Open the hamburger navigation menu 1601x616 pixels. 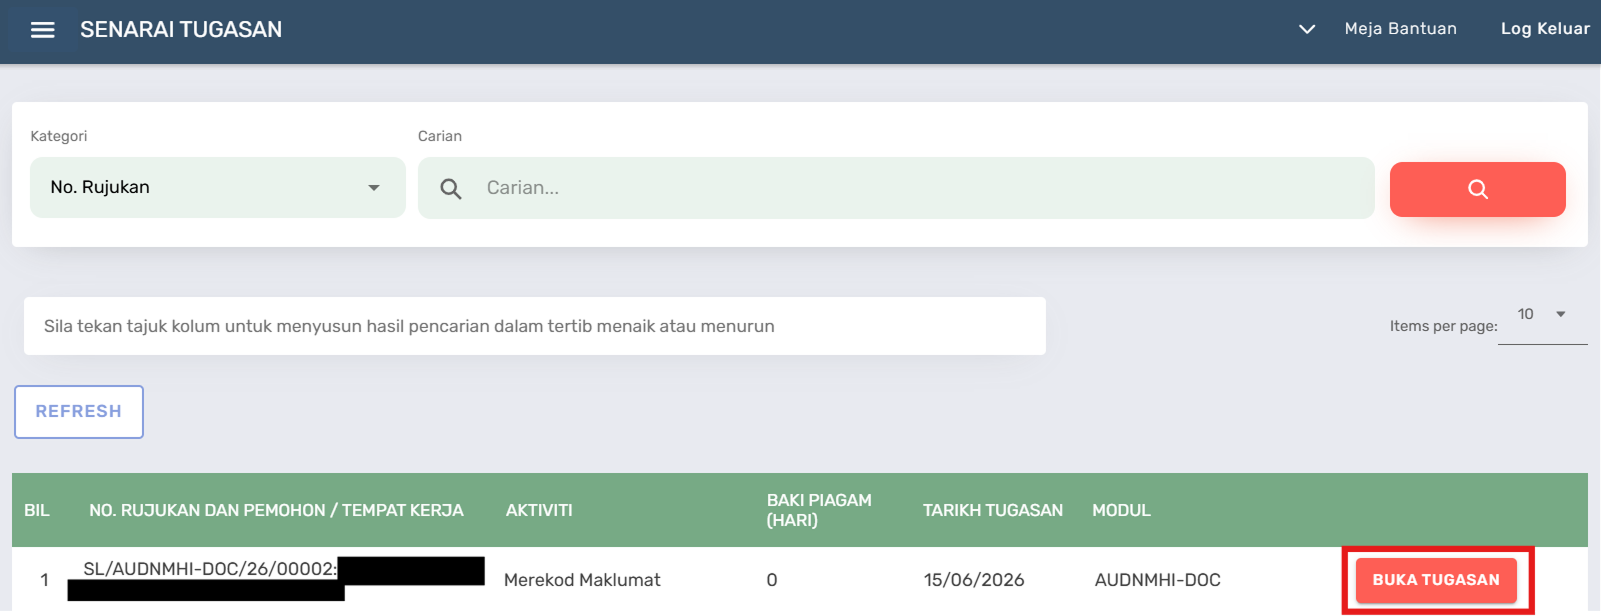point(42,30)
